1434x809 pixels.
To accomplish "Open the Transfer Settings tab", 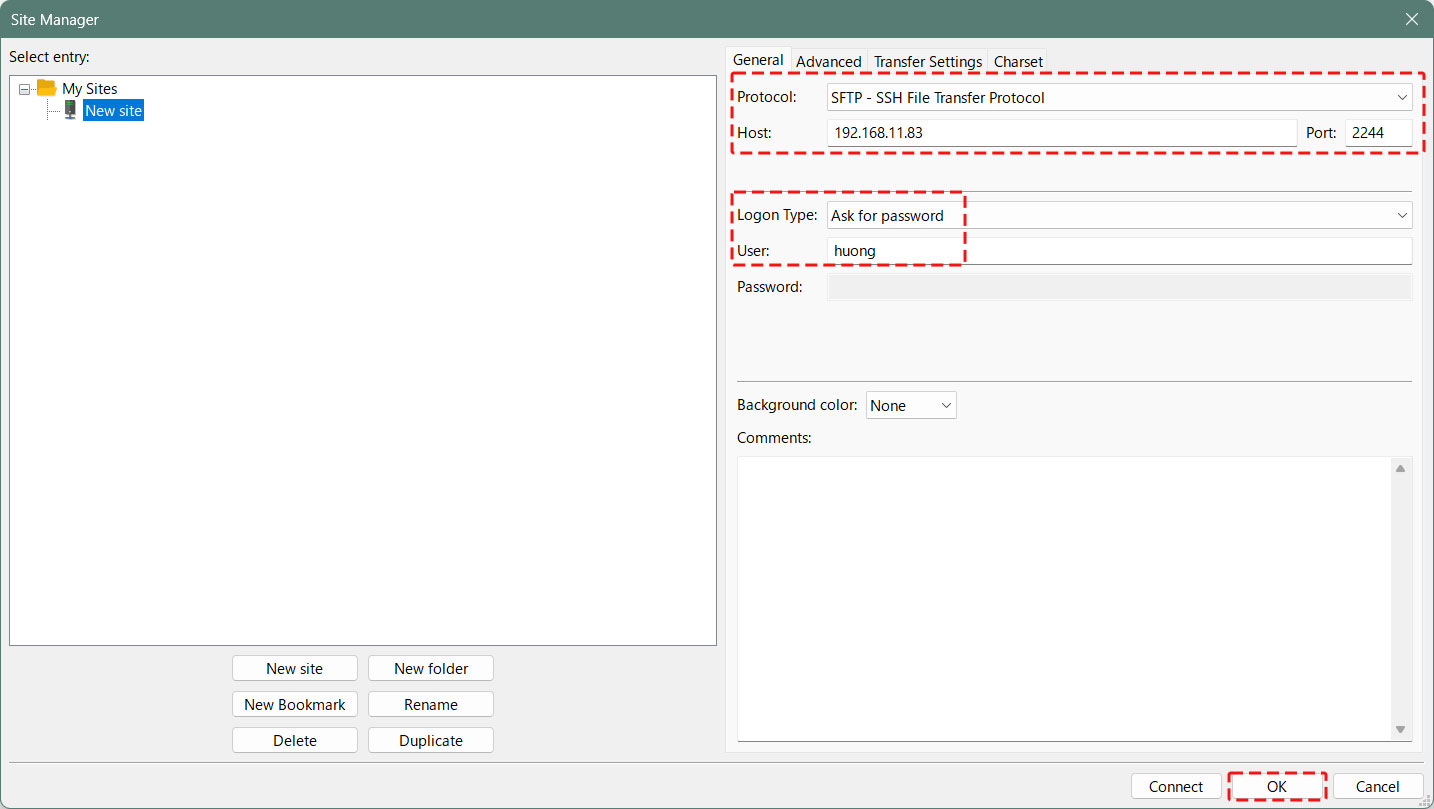I will 927,62.
